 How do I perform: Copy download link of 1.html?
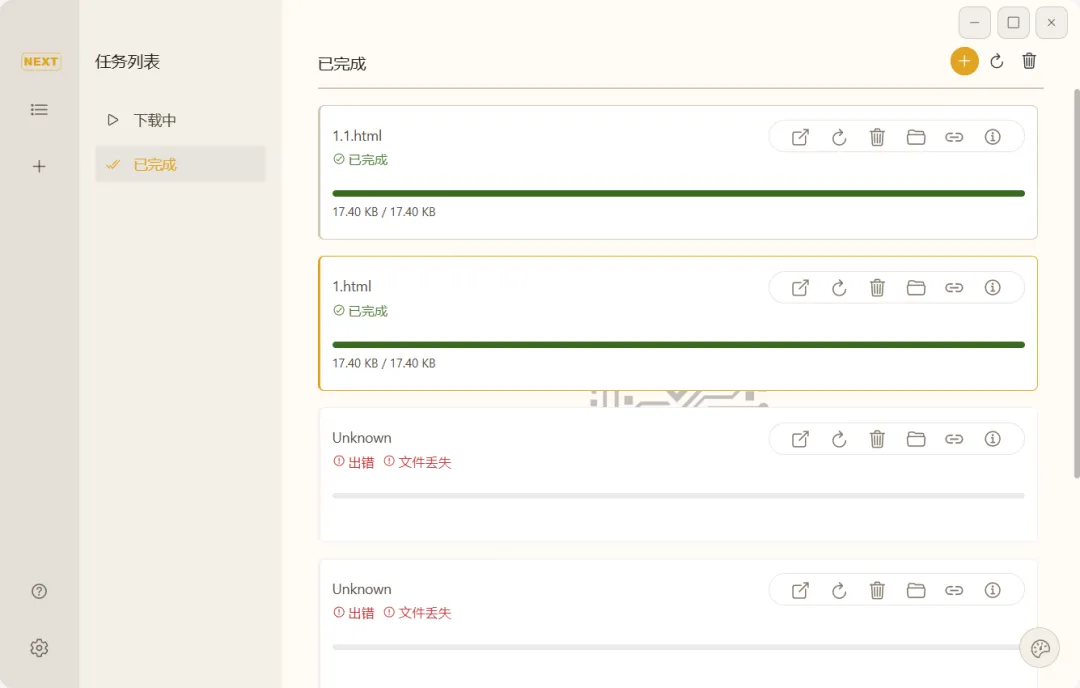[954, 288]
